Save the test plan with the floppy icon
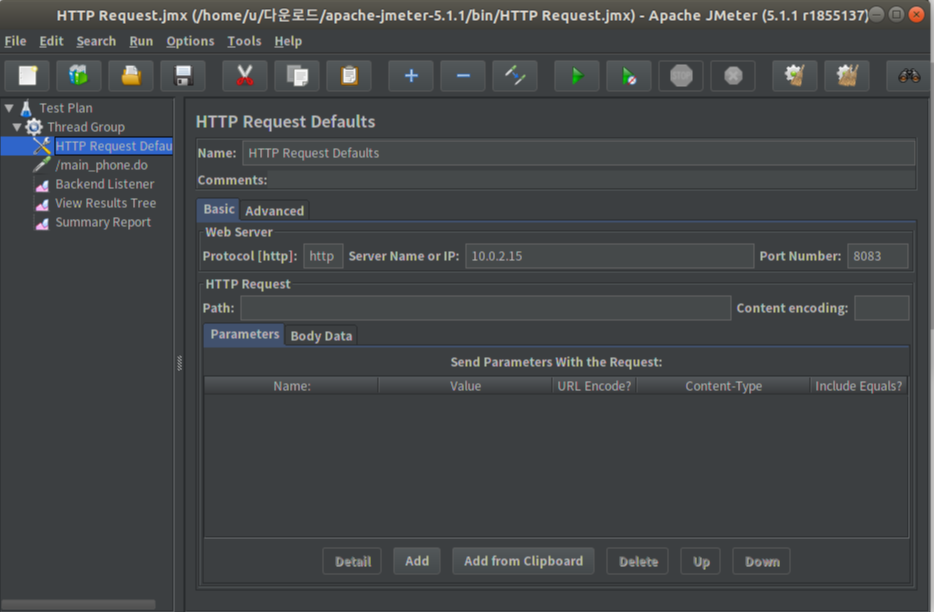This screenshot has height=612, width=934. (183, 76)
